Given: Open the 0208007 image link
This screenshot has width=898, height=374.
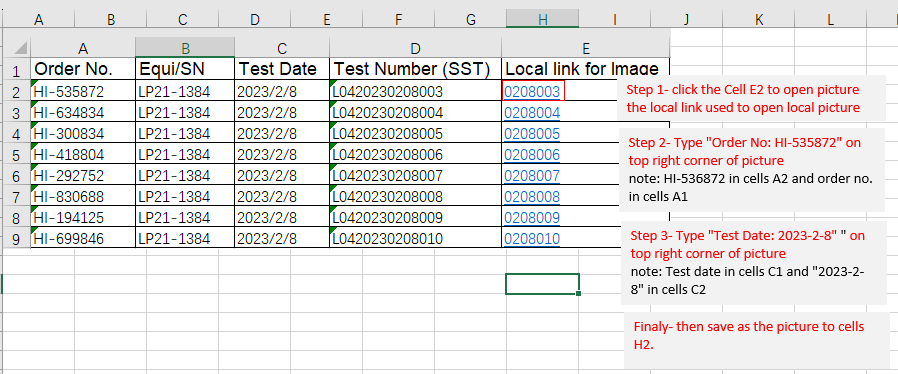Looking at the screenshot, I should point(531,176).
